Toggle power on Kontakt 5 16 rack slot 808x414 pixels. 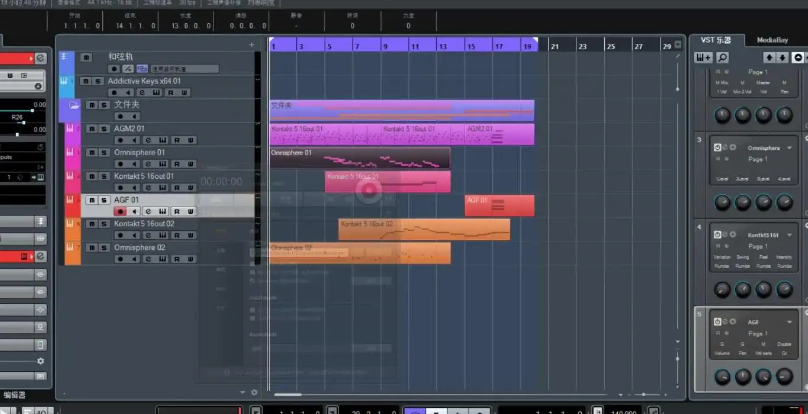click(x=717, y=235)
